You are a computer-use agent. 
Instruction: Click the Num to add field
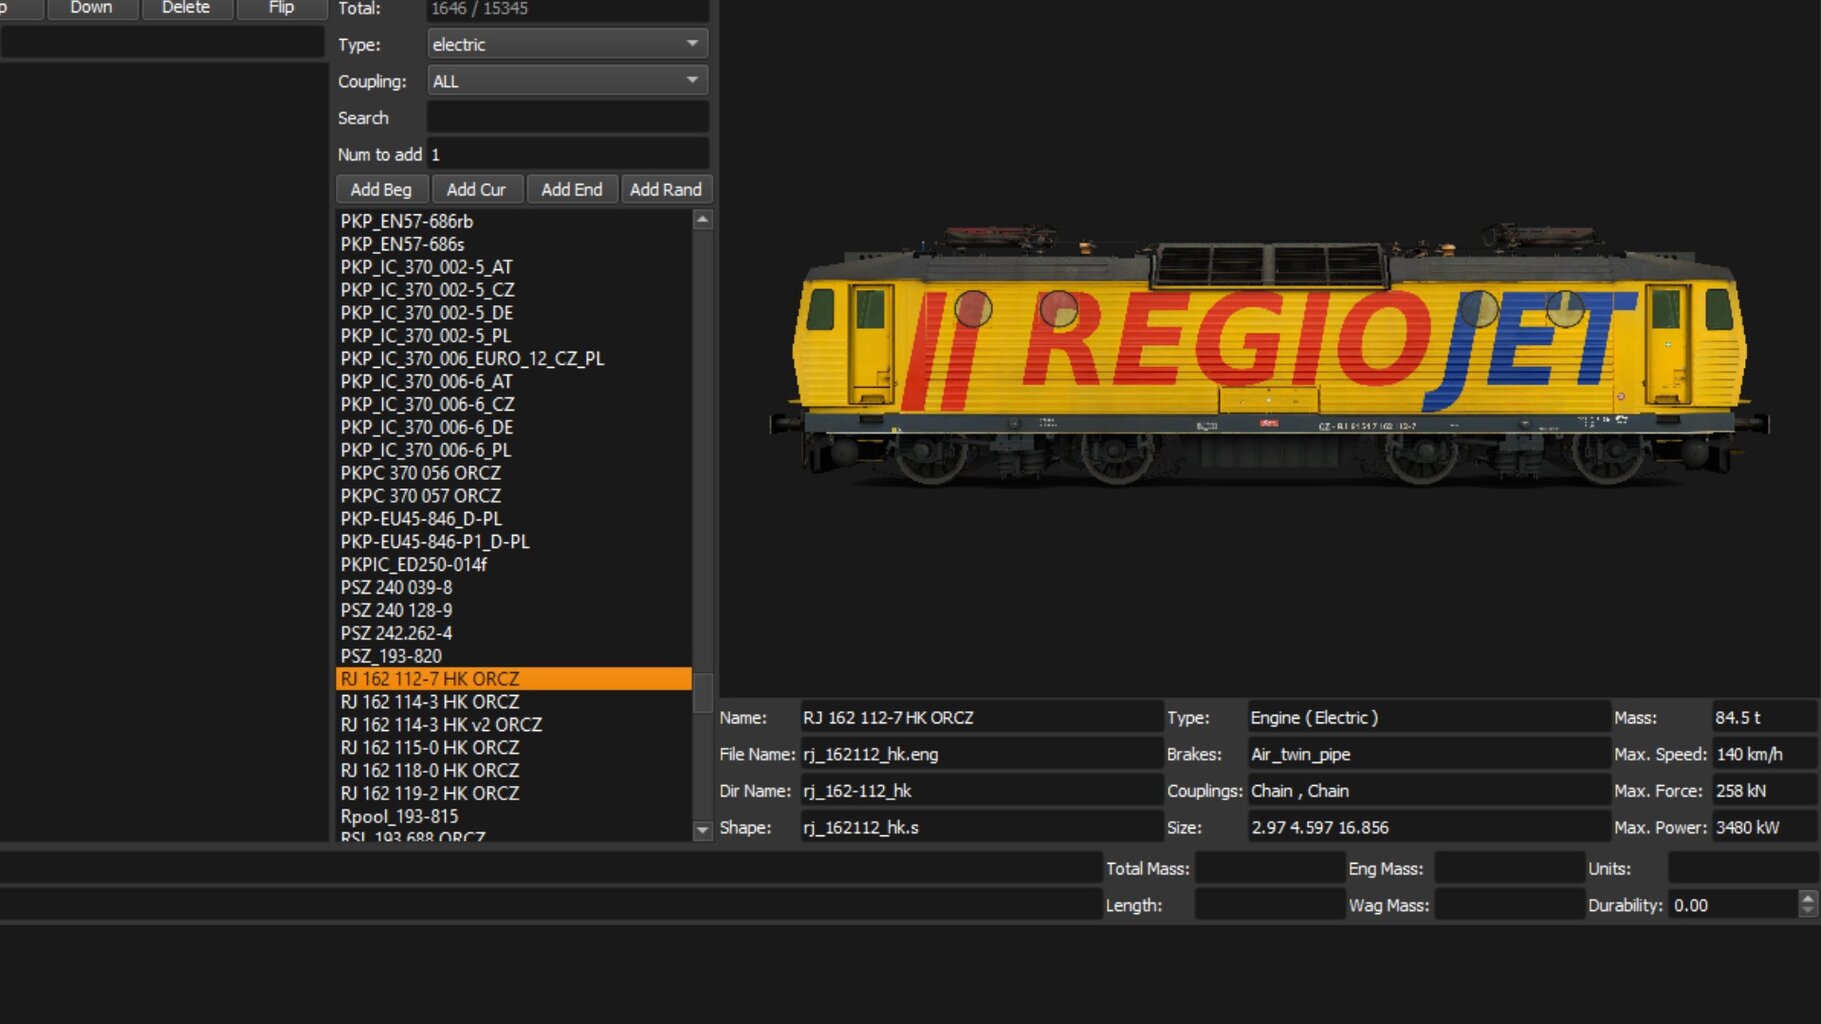567,155
